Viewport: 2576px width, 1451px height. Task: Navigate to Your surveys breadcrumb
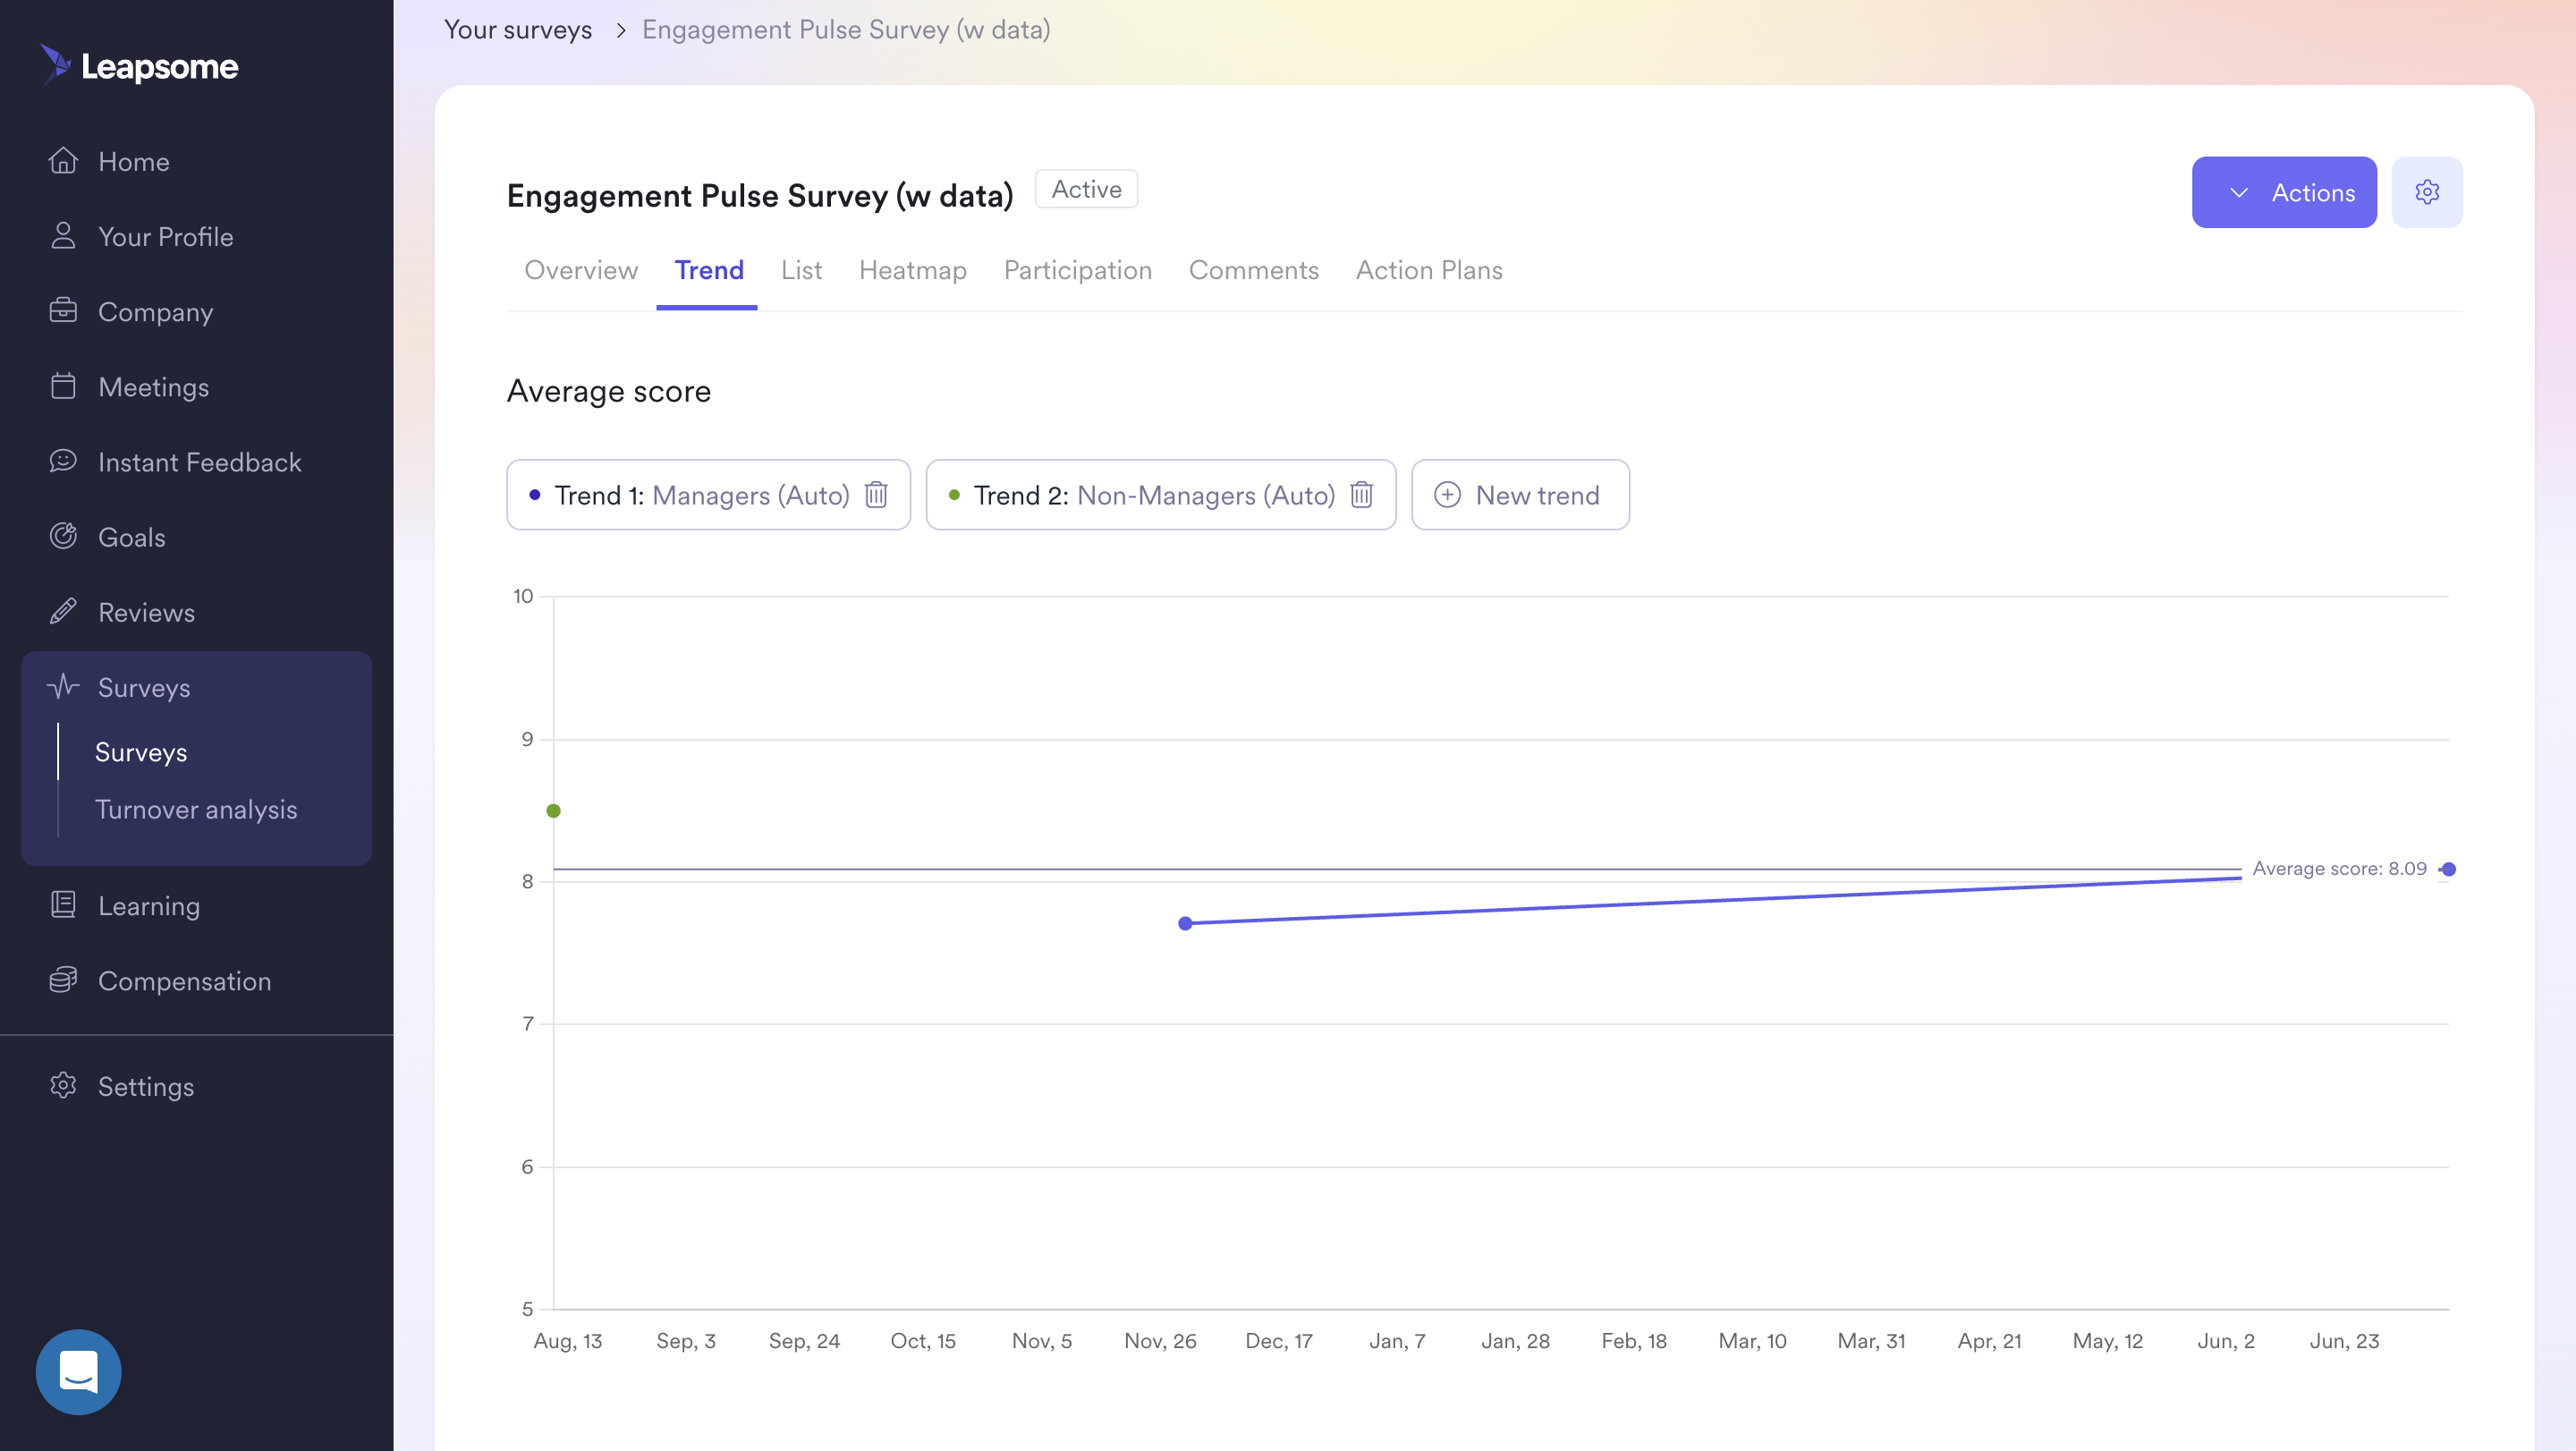pos(518,30)
